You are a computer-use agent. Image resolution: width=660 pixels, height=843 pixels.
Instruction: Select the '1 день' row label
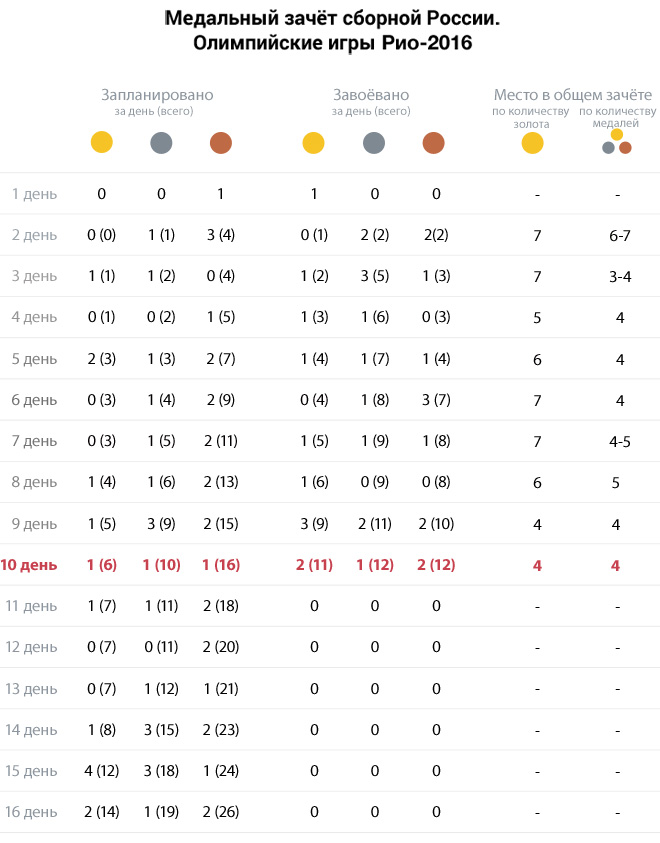click(34, 194)
